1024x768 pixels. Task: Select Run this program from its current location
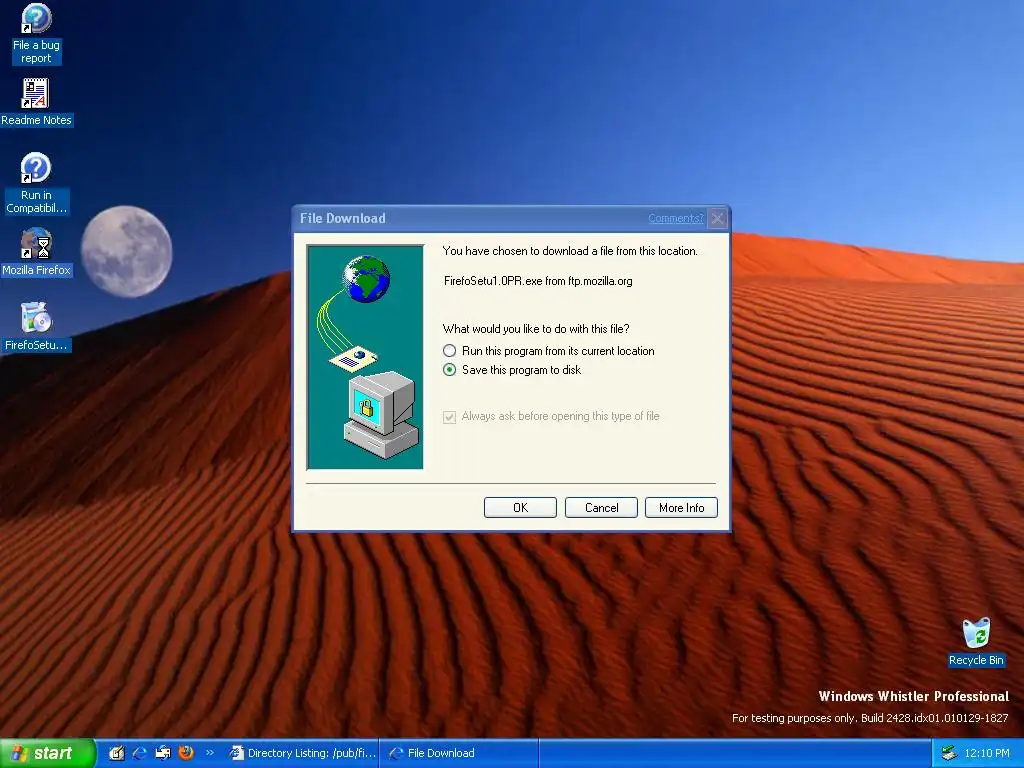[549, 351]
